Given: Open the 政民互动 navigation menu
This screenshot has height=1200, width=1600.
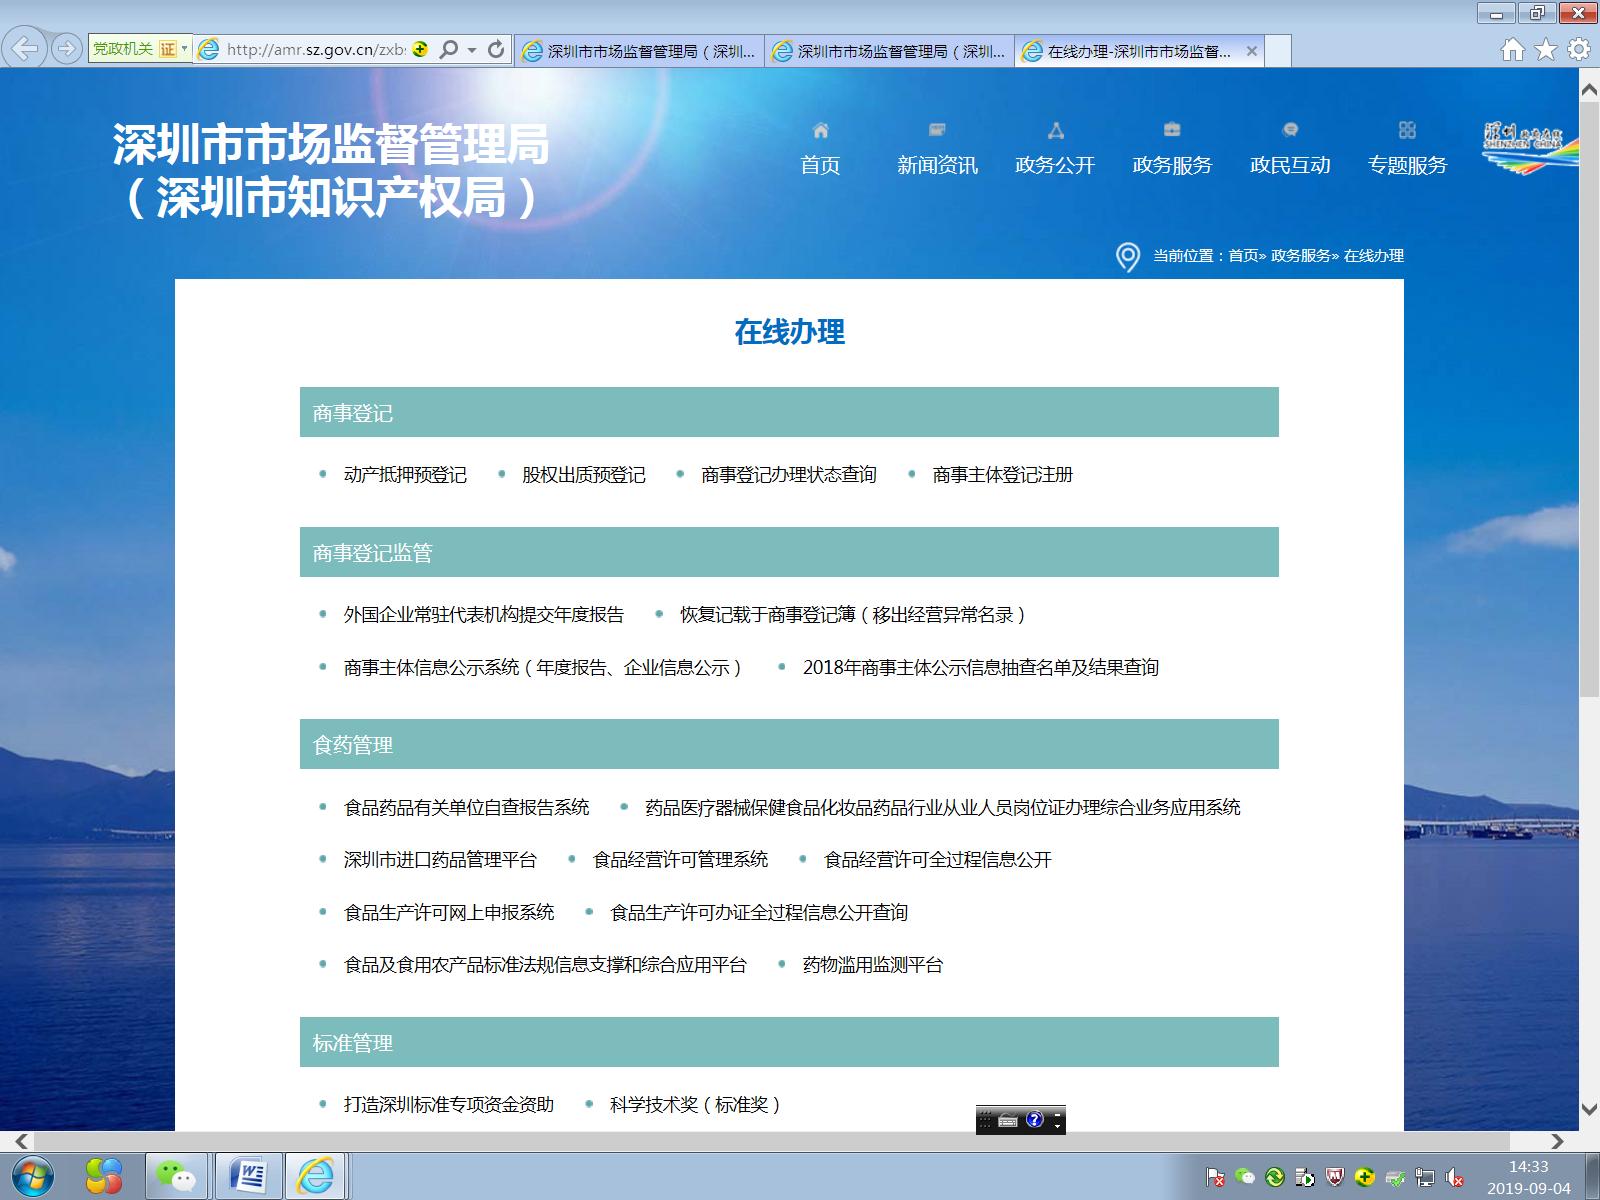Looking at the screenshot, I should [1289, 165].
